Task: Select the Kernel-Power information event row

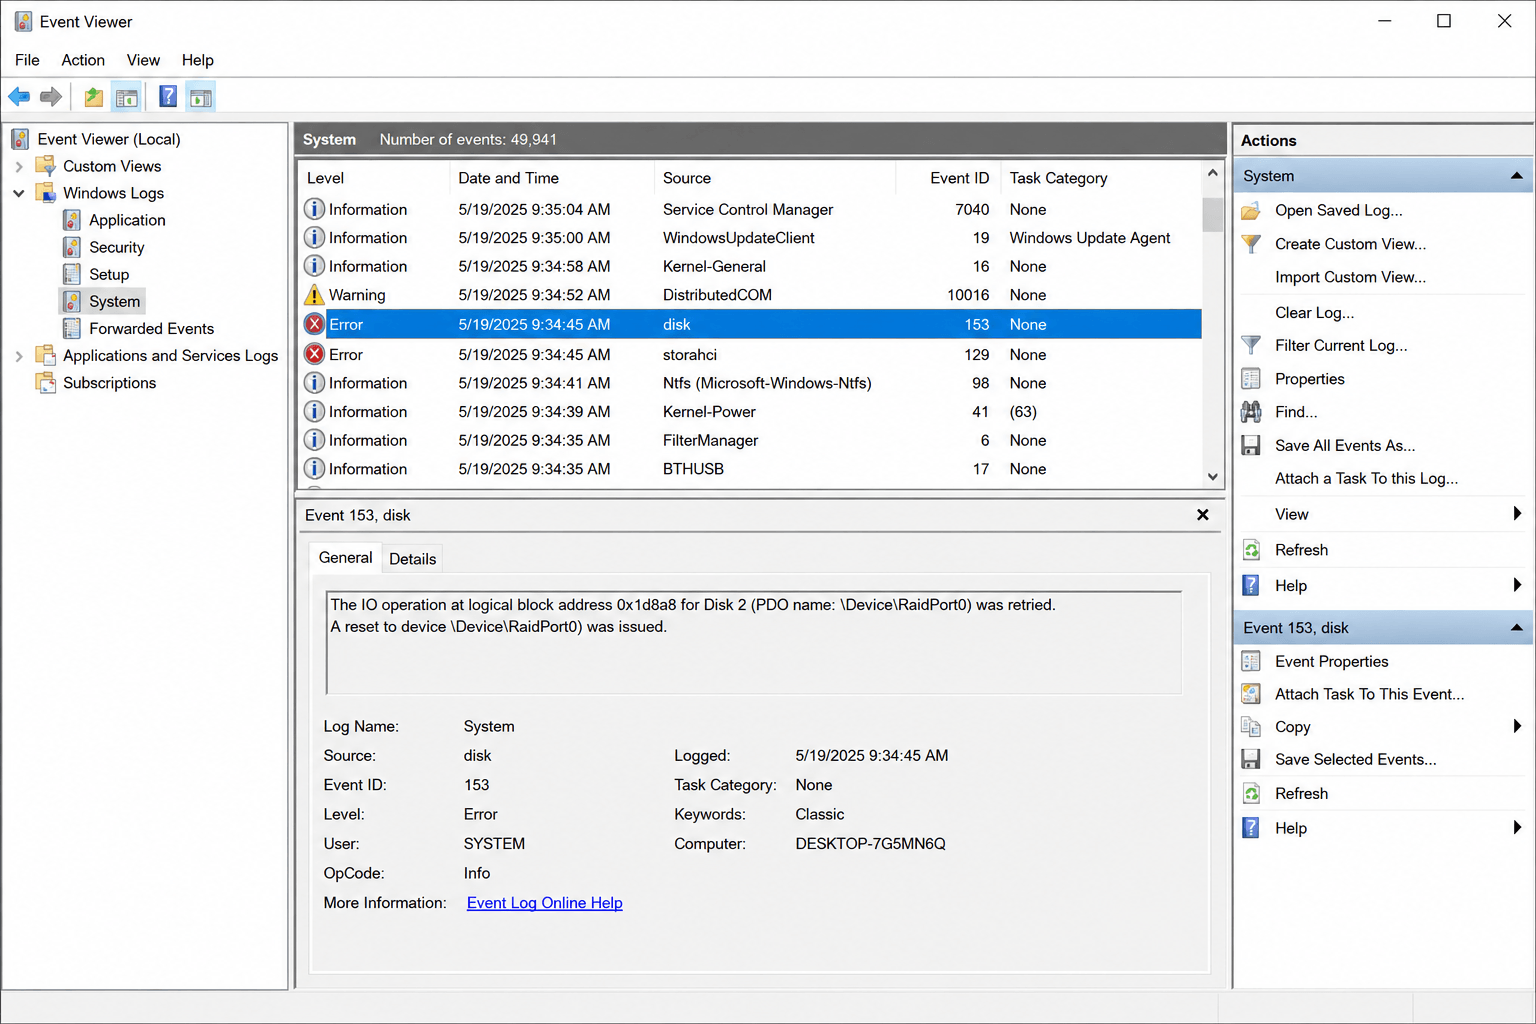Action: (x=750, y=412)
